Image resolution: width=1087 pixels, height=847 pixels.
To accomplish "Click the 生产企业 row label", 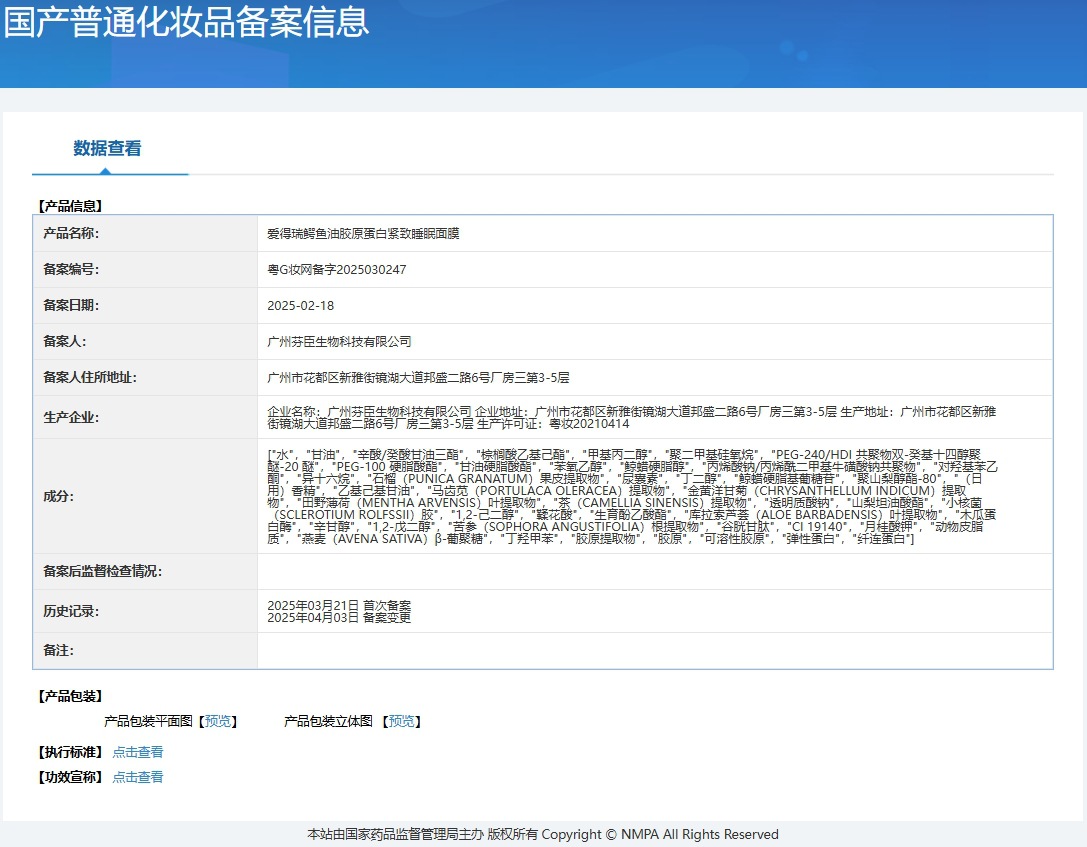I will tap(71, 417).
